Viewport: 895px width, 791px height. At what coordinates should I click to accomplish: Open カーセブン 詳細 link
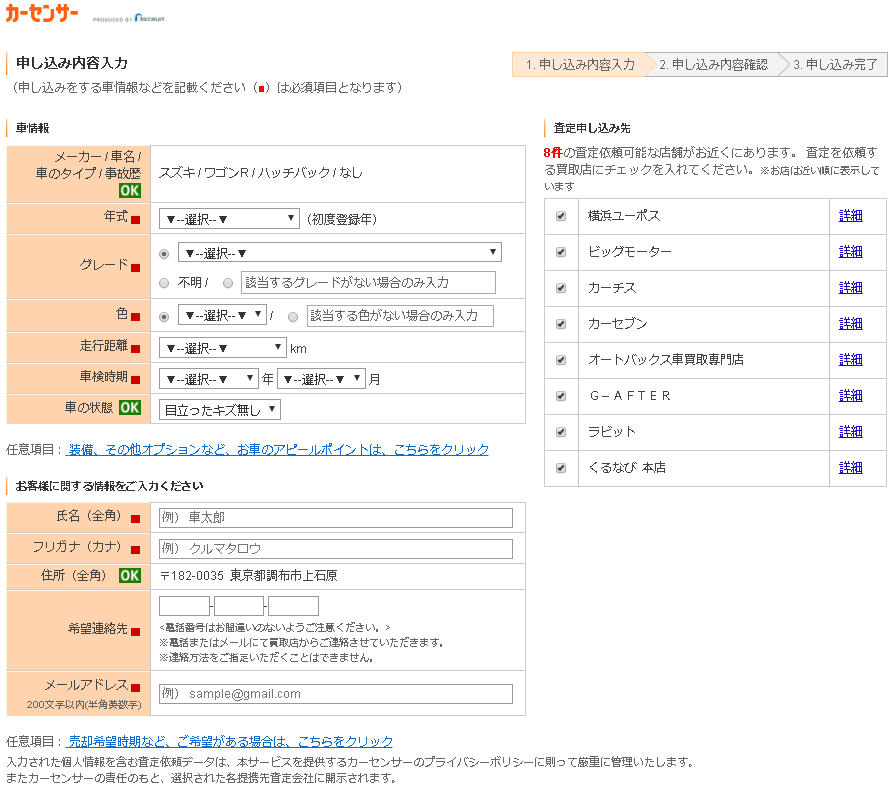(x=850, y=324)
